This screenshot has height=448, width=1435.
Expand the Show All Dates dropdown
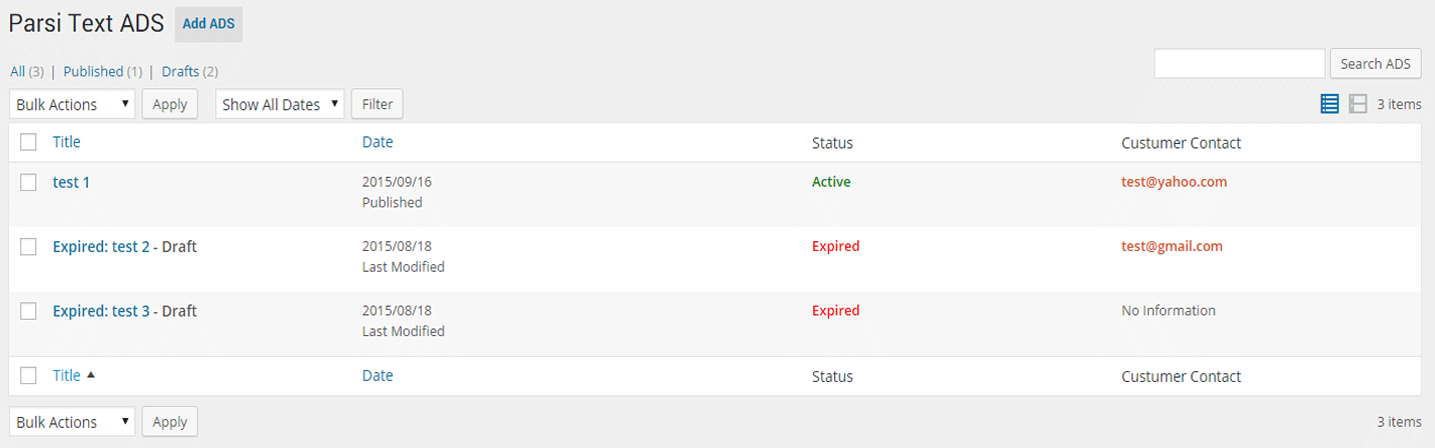280,104
